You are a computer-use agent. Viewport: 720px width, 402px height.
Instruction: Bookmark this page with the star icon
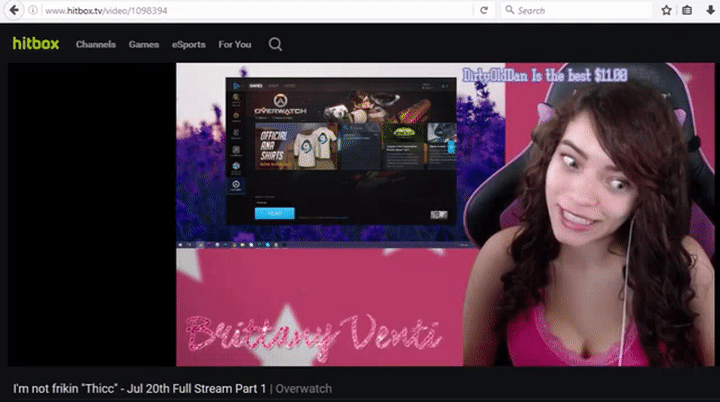point(664,10)
